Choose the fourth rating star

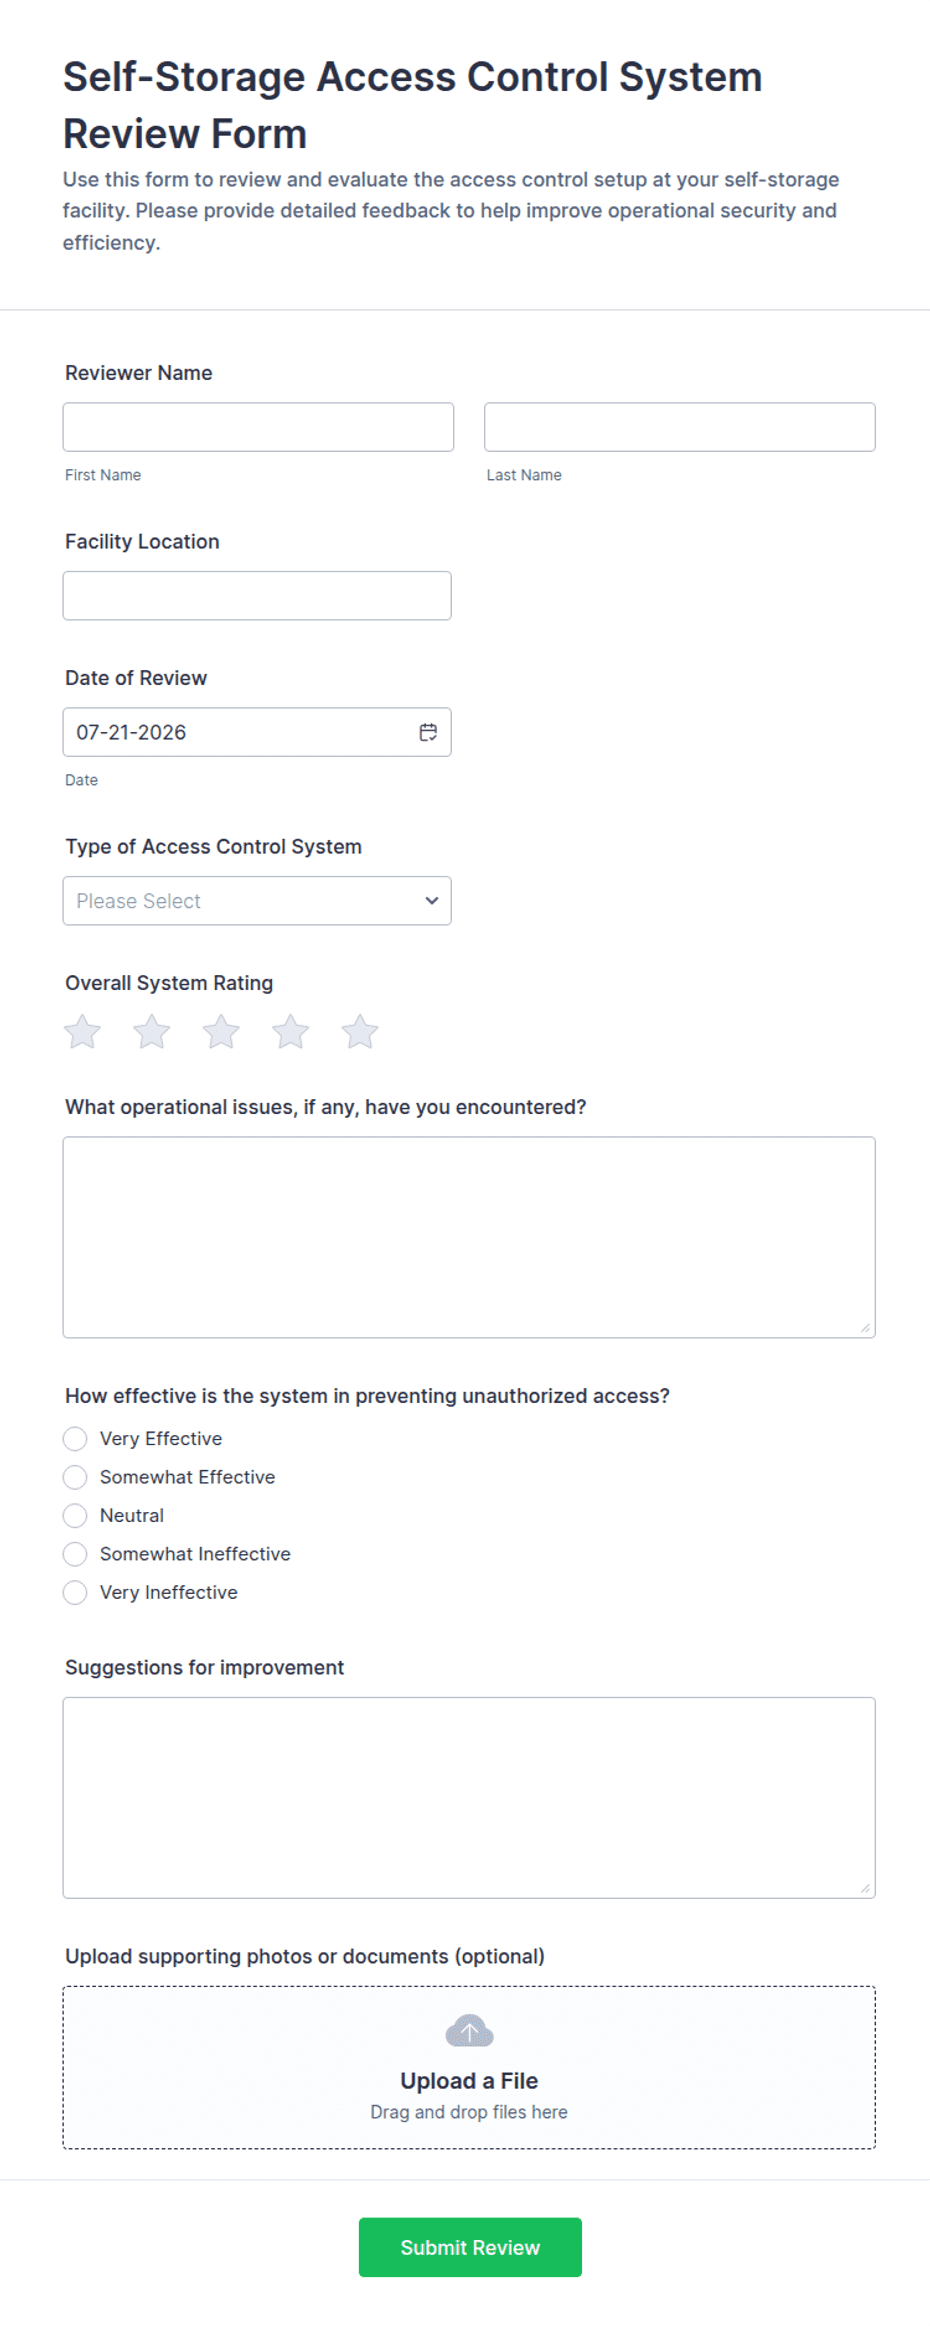click(x=291, y=1031)
